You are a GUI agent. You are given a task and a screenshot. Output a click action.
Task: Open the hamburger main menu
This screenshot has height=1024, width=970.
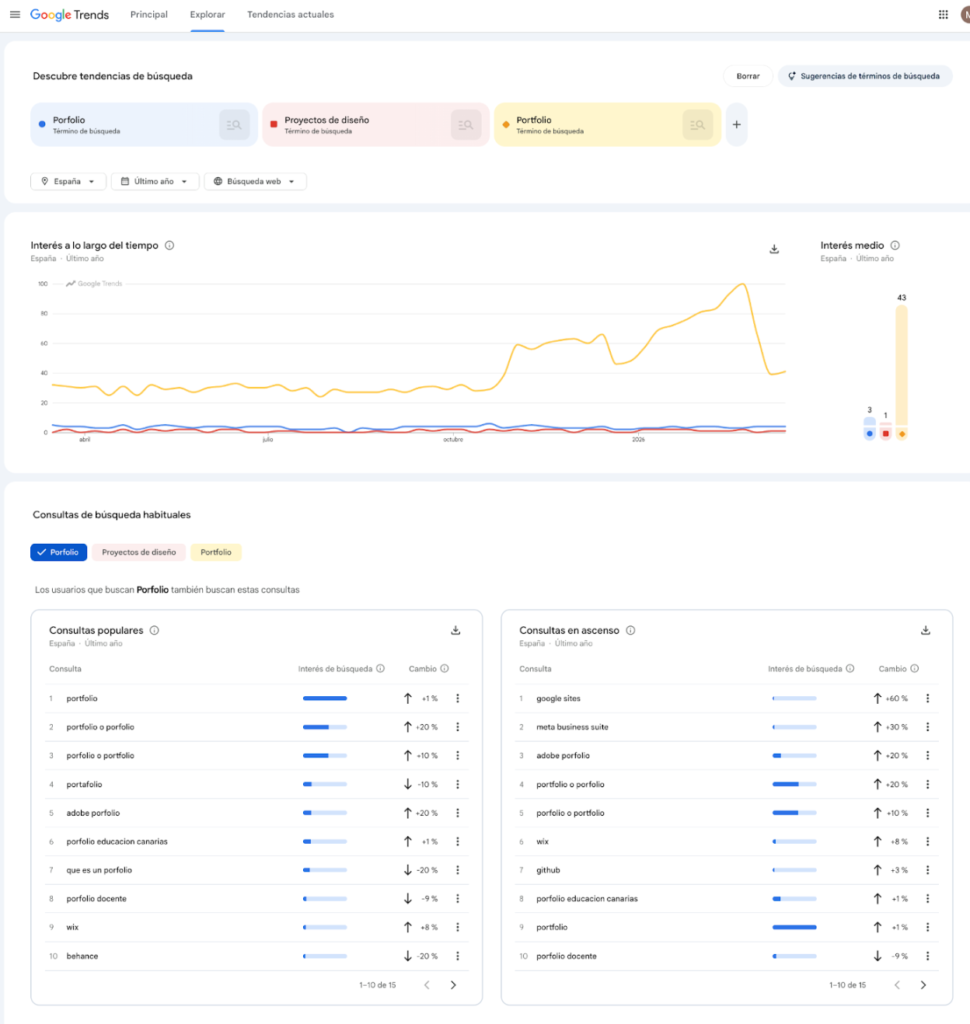pyautogui.click(x=14, y=15)
